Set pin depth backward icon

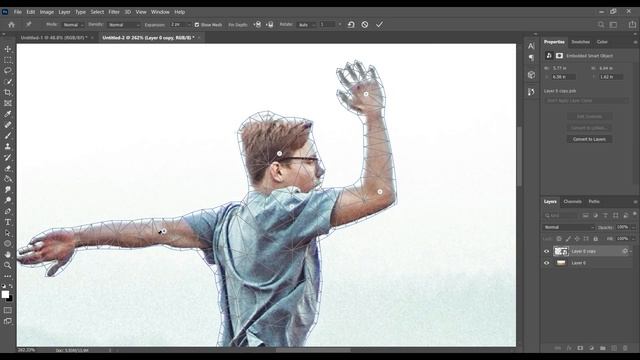(270, 24)
